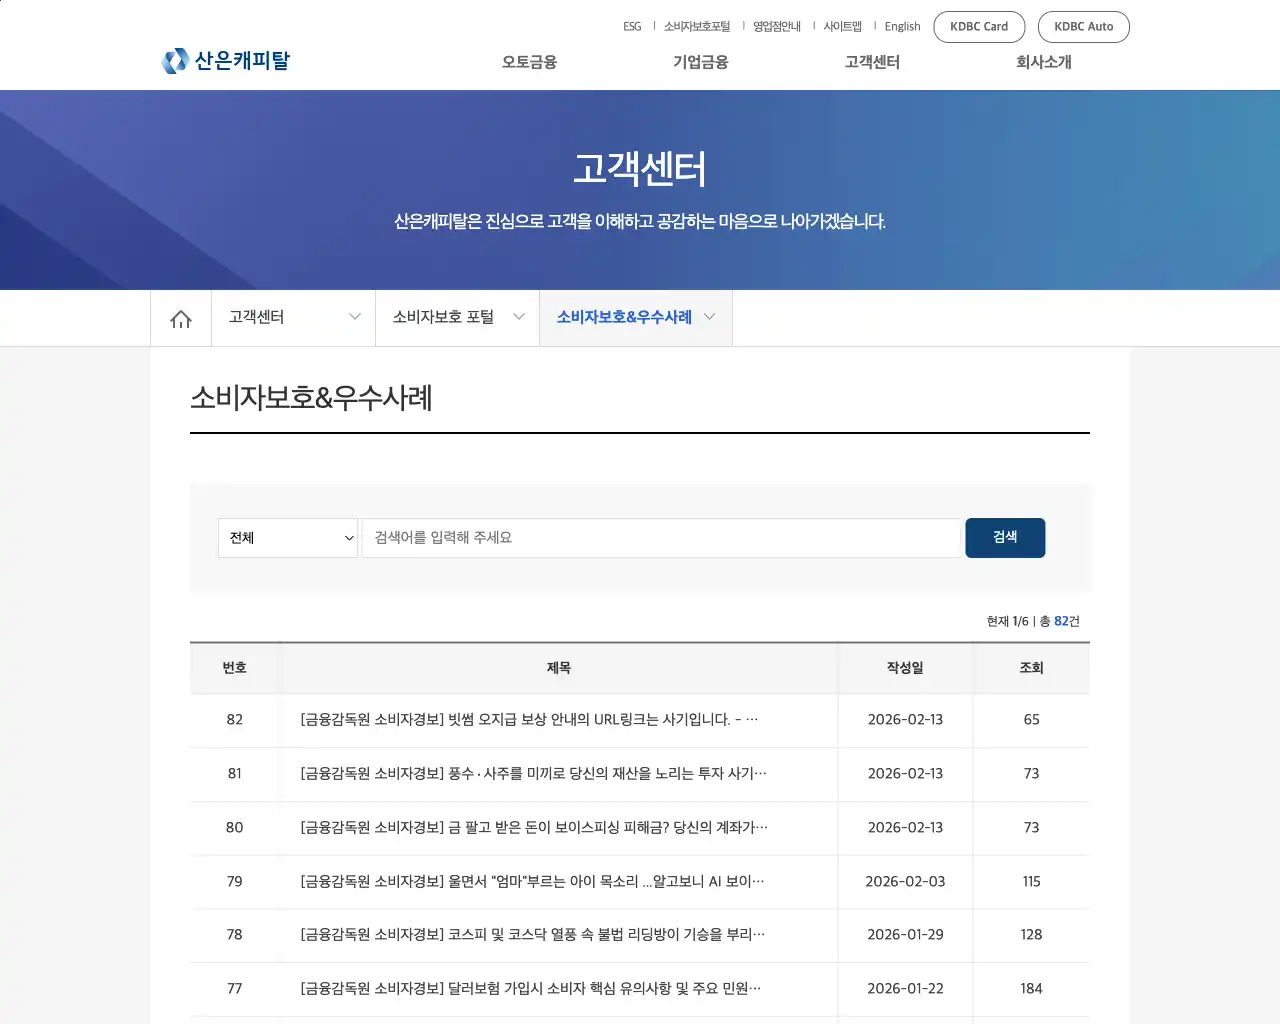Open the 회사소개 menu
Image resolution: width=1280 pixels, height=1024 pixels.
[x=1043, y=62]
